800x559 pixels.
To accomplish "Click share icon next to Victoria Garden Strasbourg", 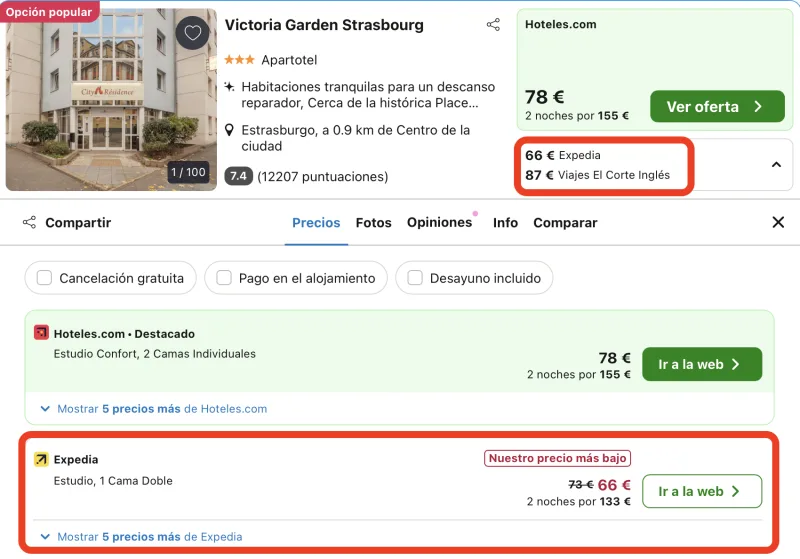I will pyautogui.click(x=493, y=24).
